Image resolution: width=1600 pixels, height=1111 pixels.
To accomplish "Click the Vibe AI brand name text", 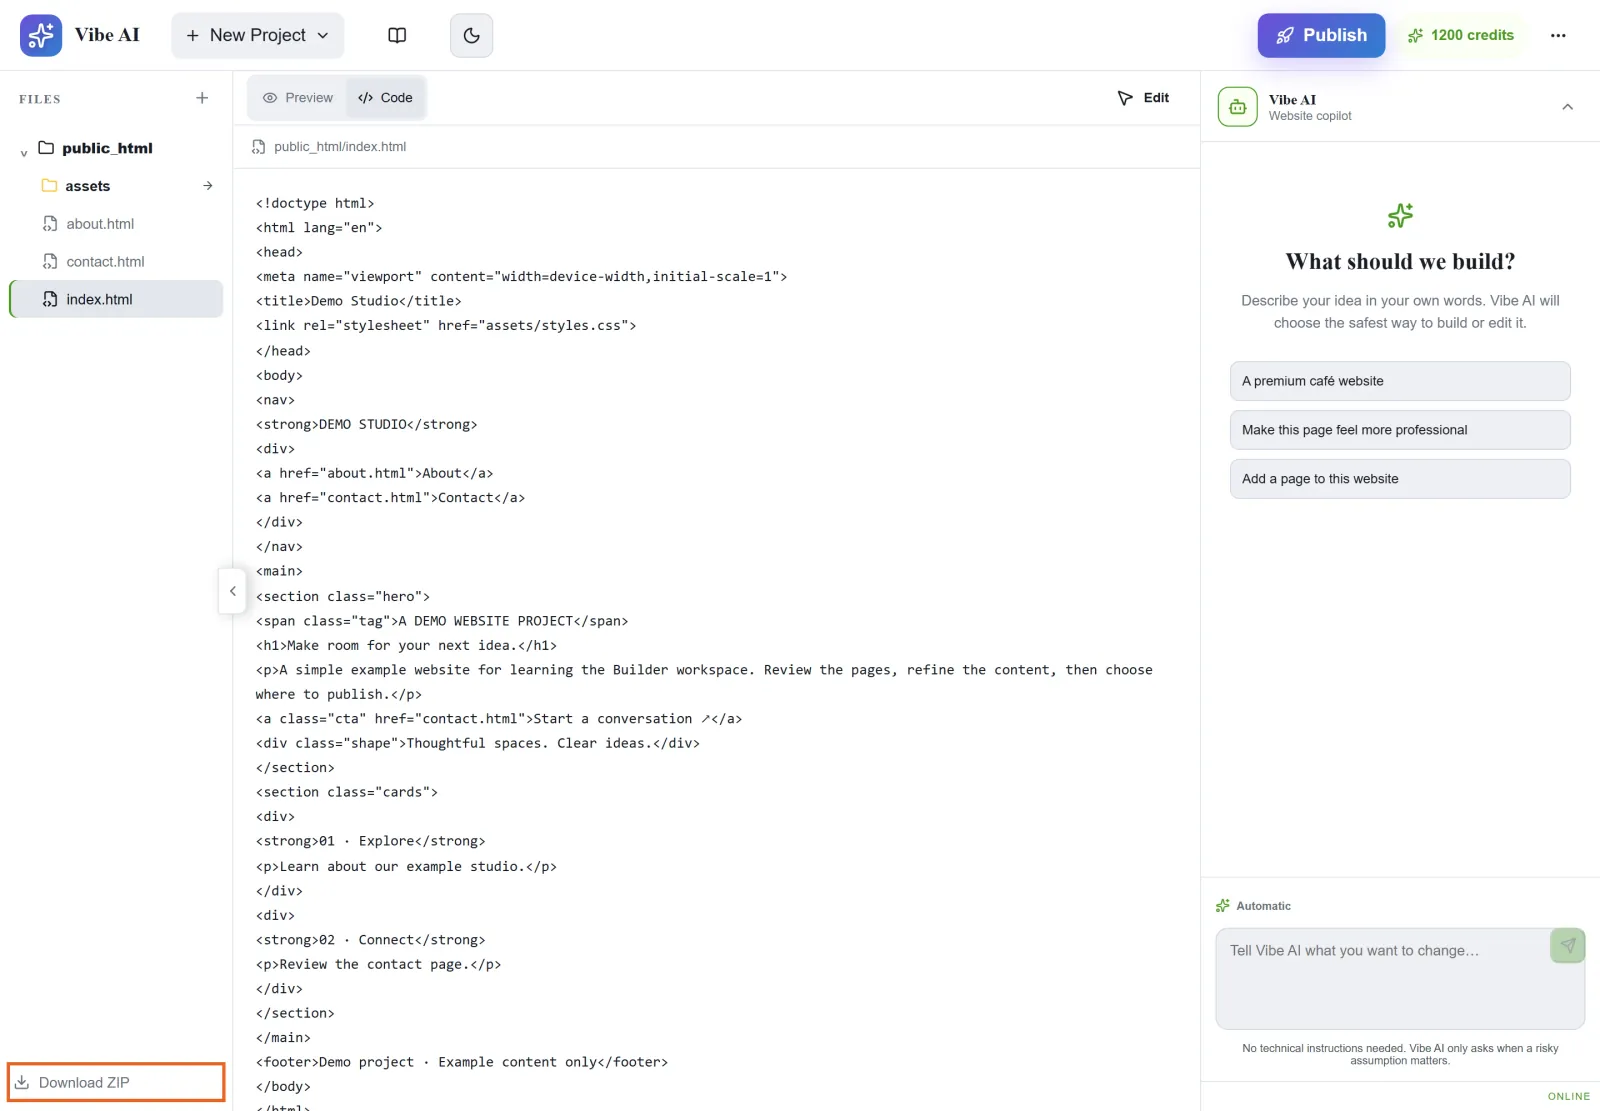I will point(107,35).
